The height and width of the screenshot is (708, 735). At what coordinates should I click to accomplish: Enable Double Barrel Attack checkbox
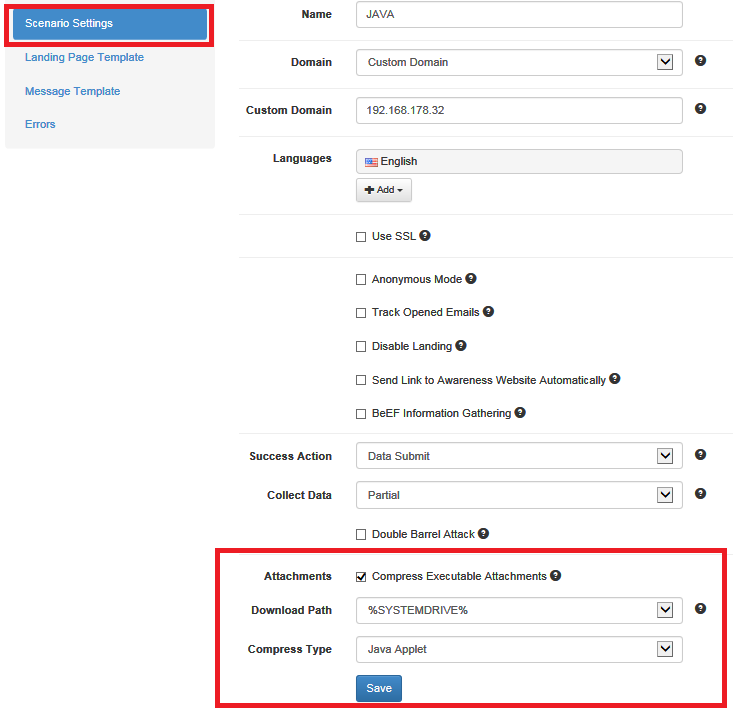click(361, 535)
